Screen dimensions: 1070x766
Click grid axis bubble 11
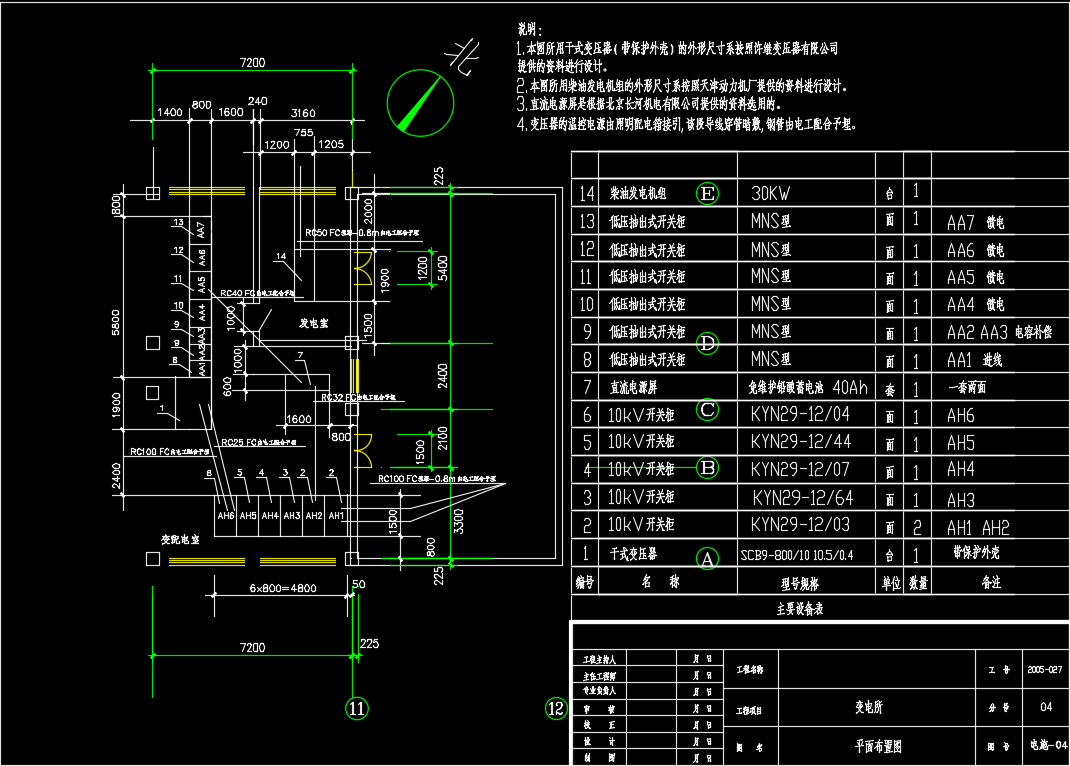[357, 708]
